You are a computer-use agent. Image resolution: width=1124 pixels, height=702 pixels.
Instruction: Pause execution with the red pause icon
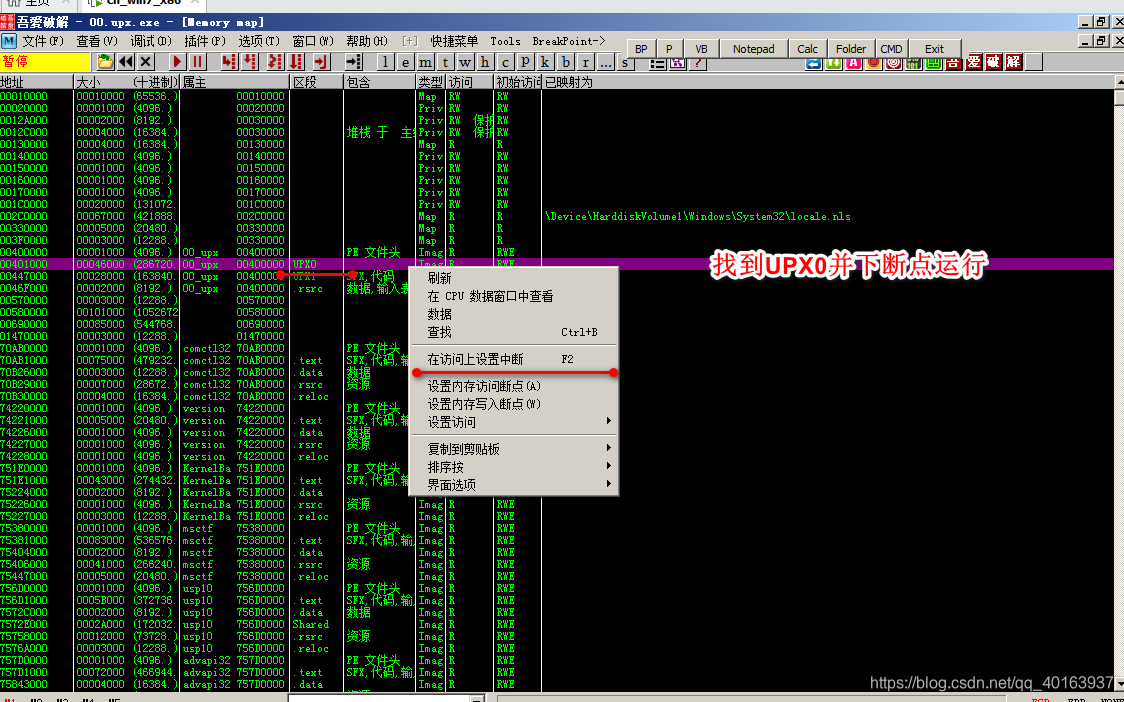197,62
